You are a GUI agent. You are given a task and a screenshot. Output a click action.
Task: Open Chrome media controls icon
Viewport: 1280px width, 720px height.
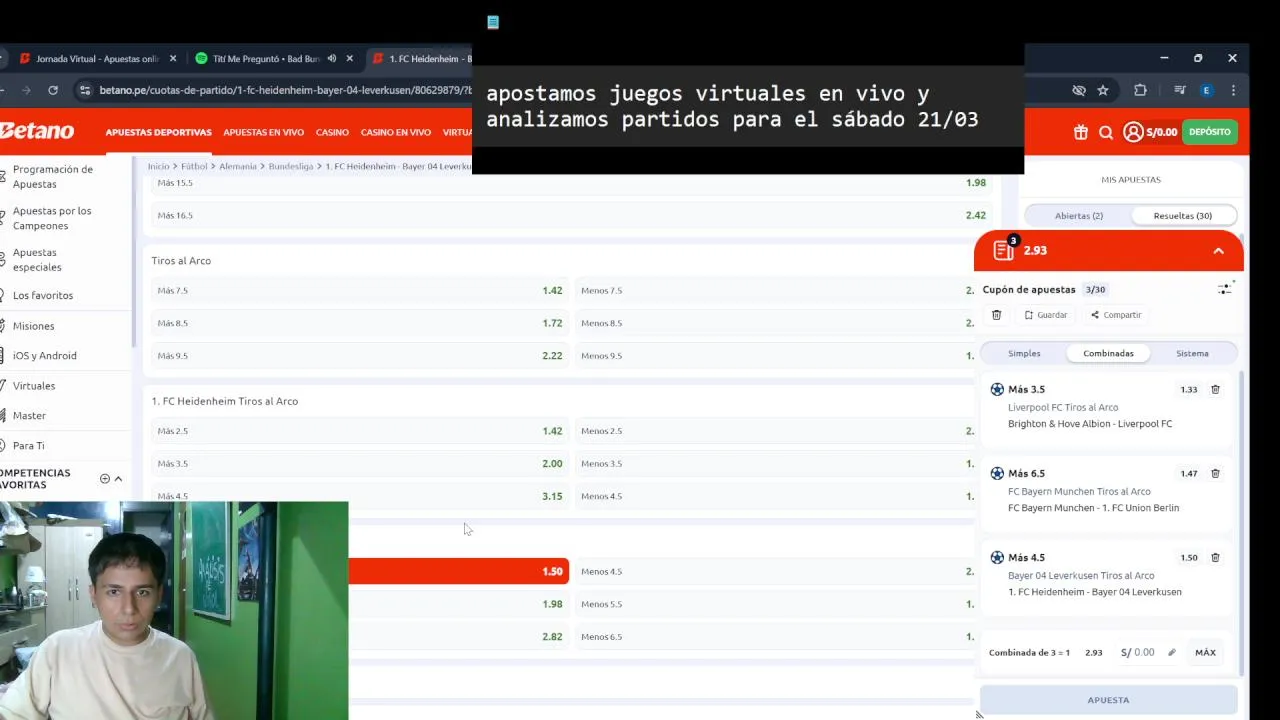1179,90
